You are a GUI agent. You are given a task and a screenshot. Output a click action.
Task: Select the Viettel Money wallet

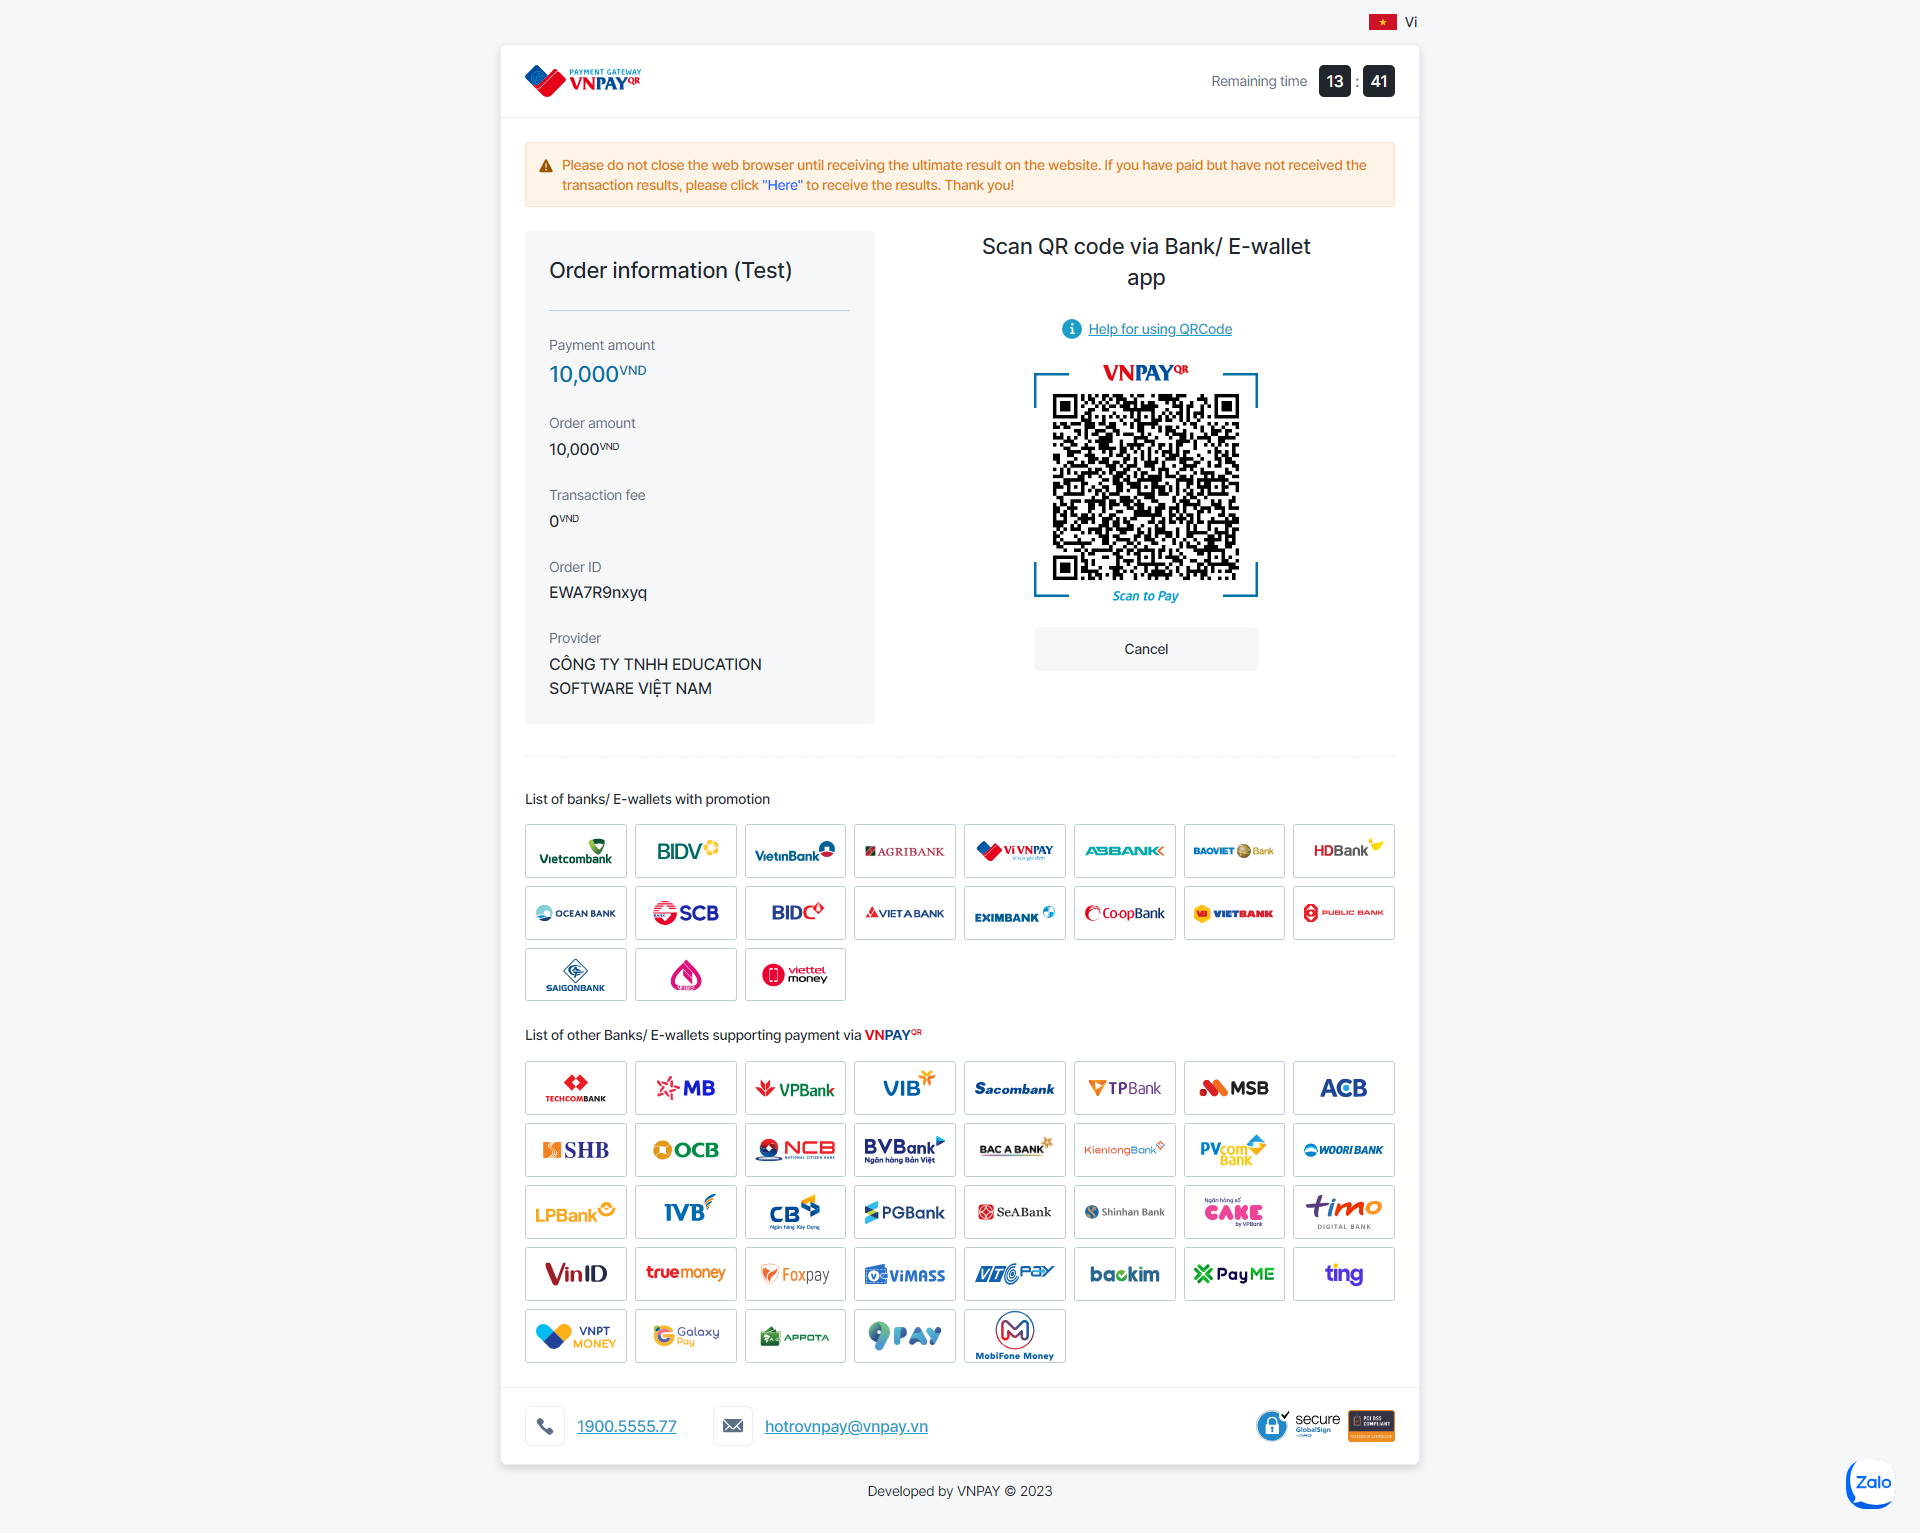coord(795,975)
